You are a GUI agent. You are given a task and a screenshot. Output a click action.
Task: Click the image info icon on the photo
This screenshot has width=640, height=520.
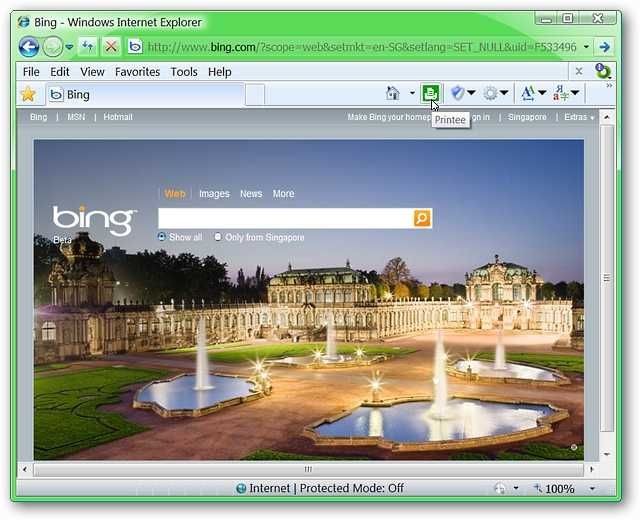click(x=573, y=447)
